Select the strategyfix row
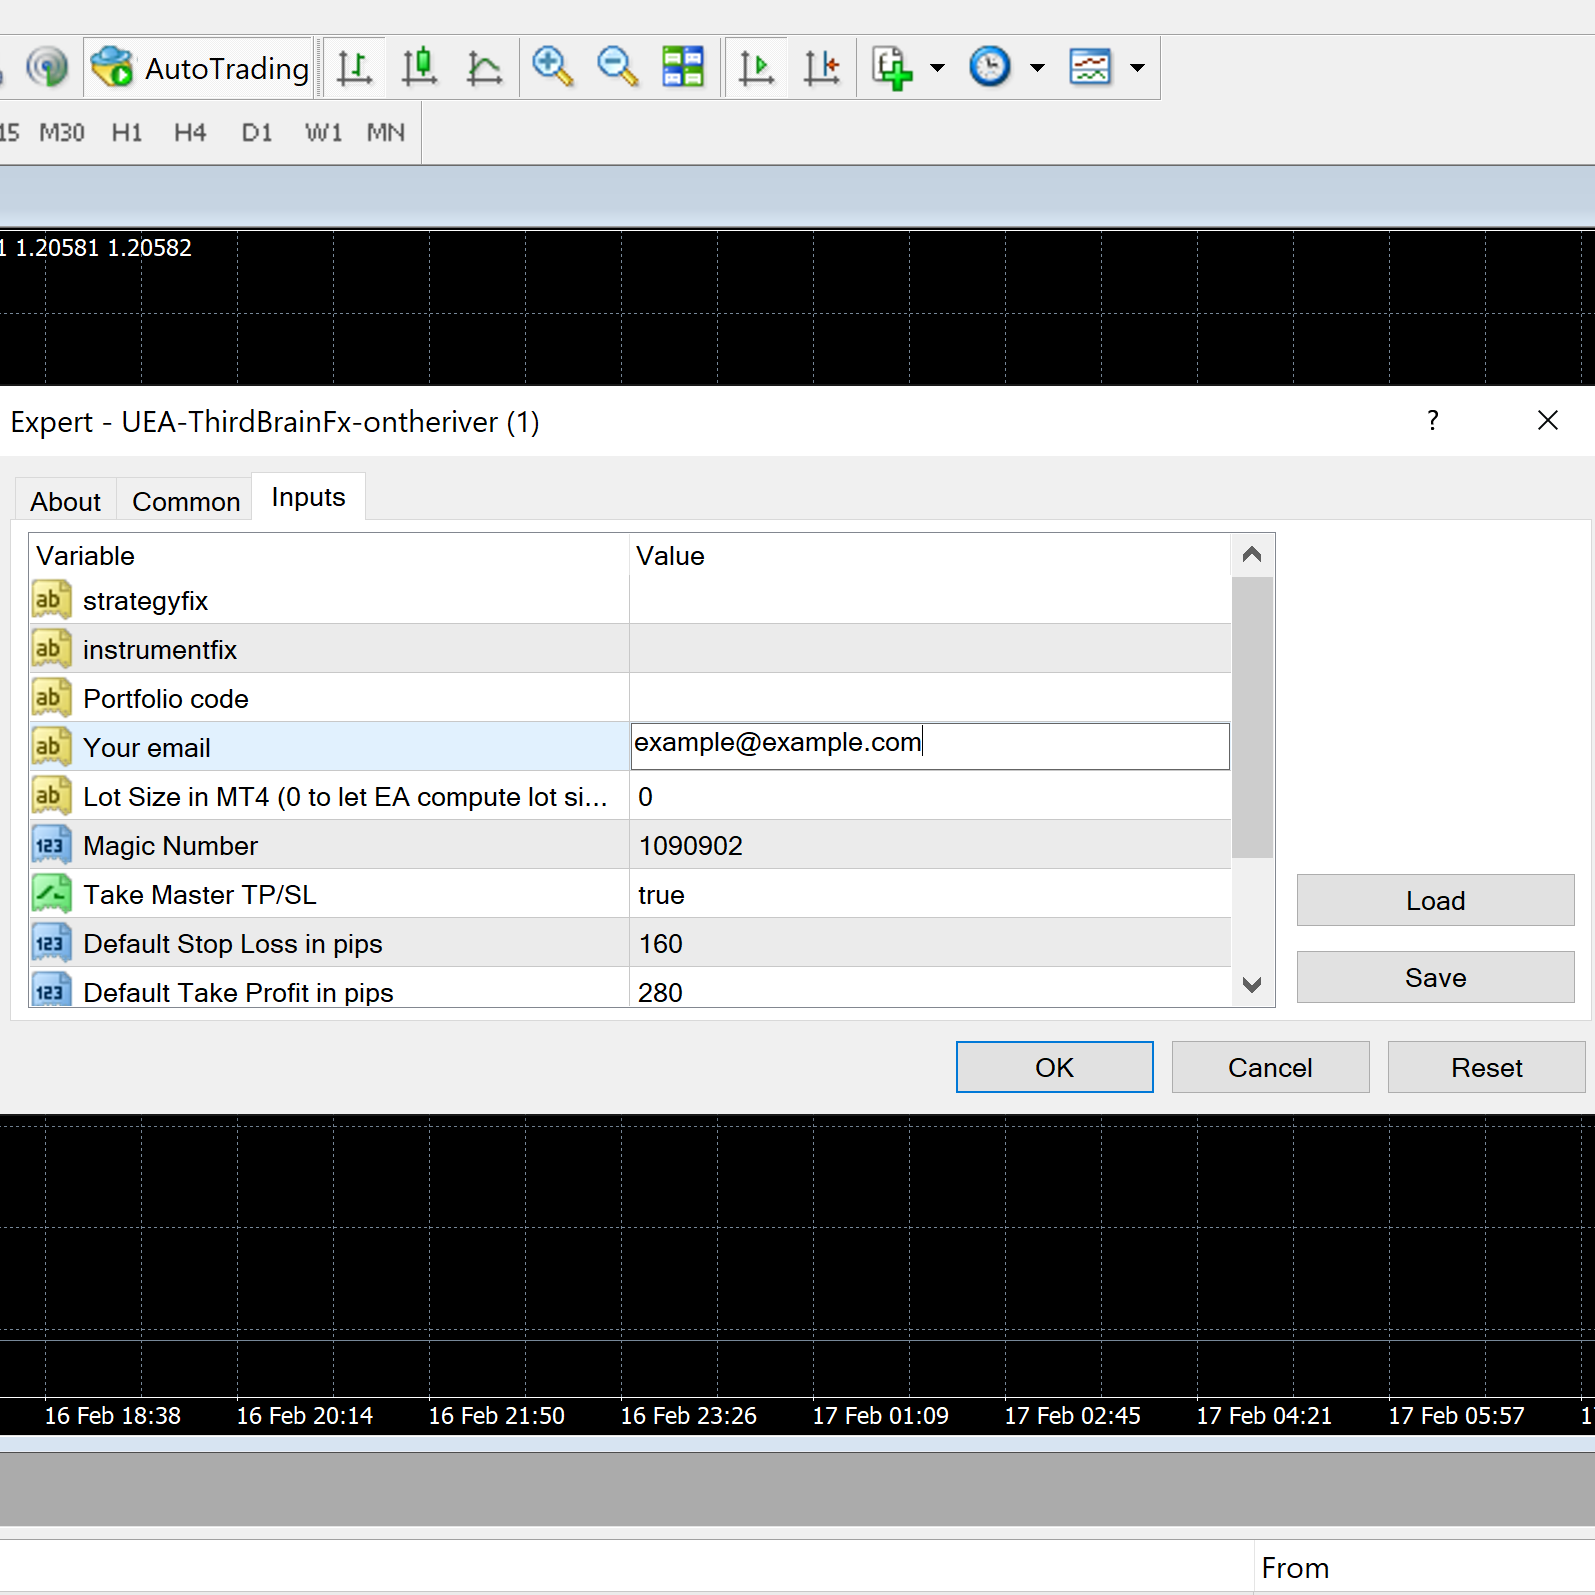 click(630, 600)
